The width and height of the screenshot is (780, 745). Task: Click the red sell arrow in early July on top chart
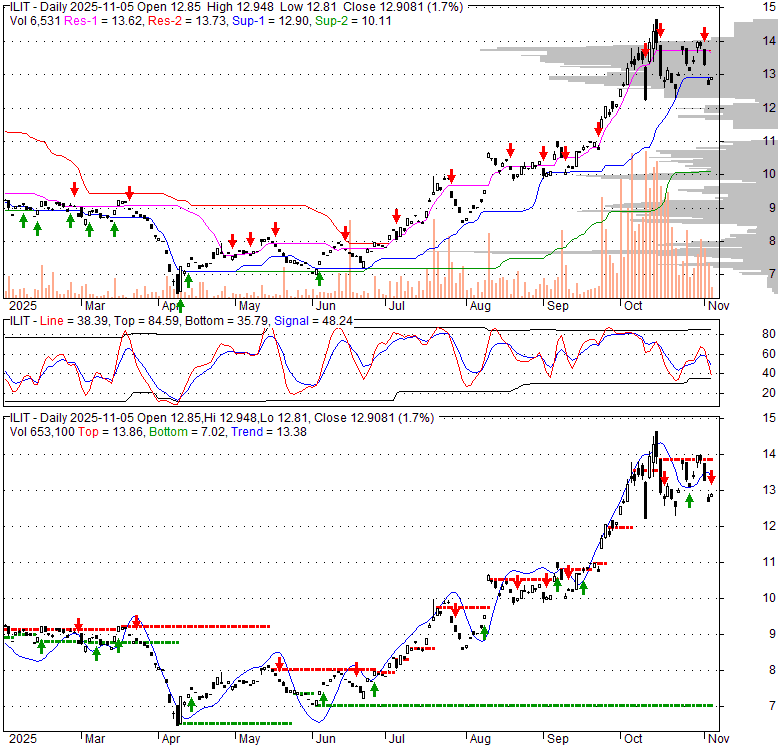[x=396, y=216]
